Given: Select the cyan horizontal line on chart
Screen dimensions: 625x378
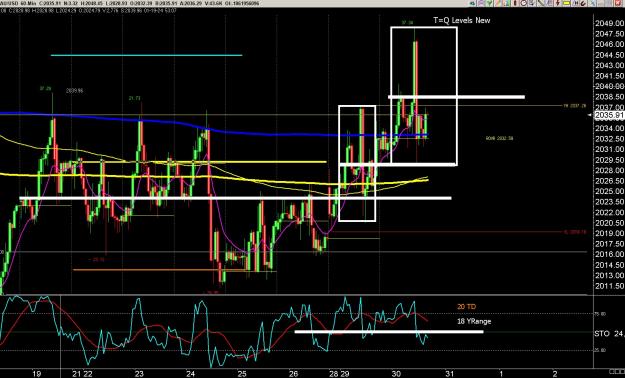Looking at the screenshot, I should click(x=147, y=55).
